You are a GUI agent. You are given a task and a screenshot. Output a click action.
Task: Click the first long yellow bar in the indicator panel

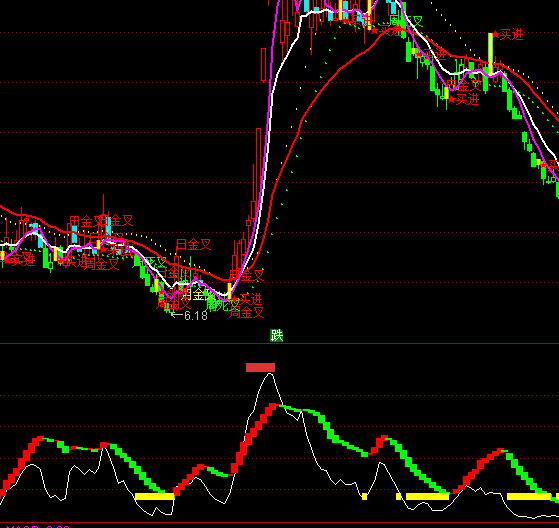point(154,496)
